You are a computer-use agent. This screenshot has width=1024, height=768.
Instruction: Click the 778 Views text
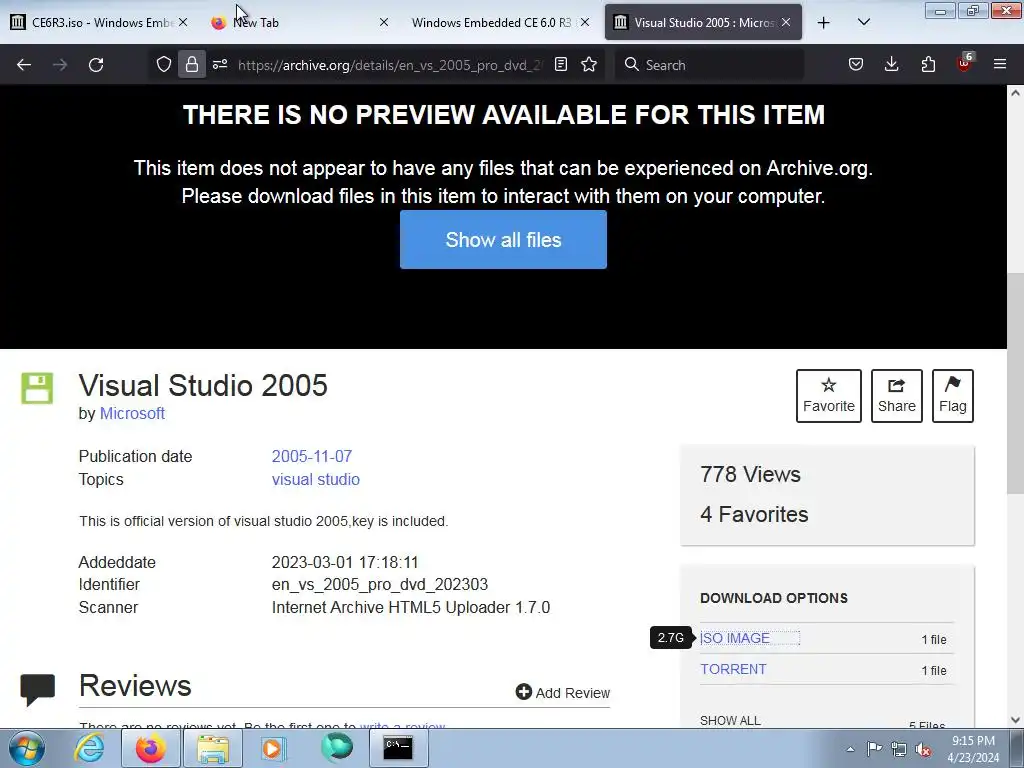pyautogui.click(x=750, y=474)
